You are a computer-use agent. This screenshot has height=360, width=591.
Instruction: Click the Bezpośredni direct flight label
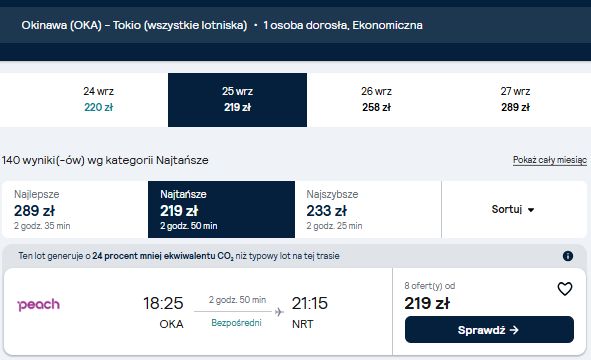click(236, 323)
